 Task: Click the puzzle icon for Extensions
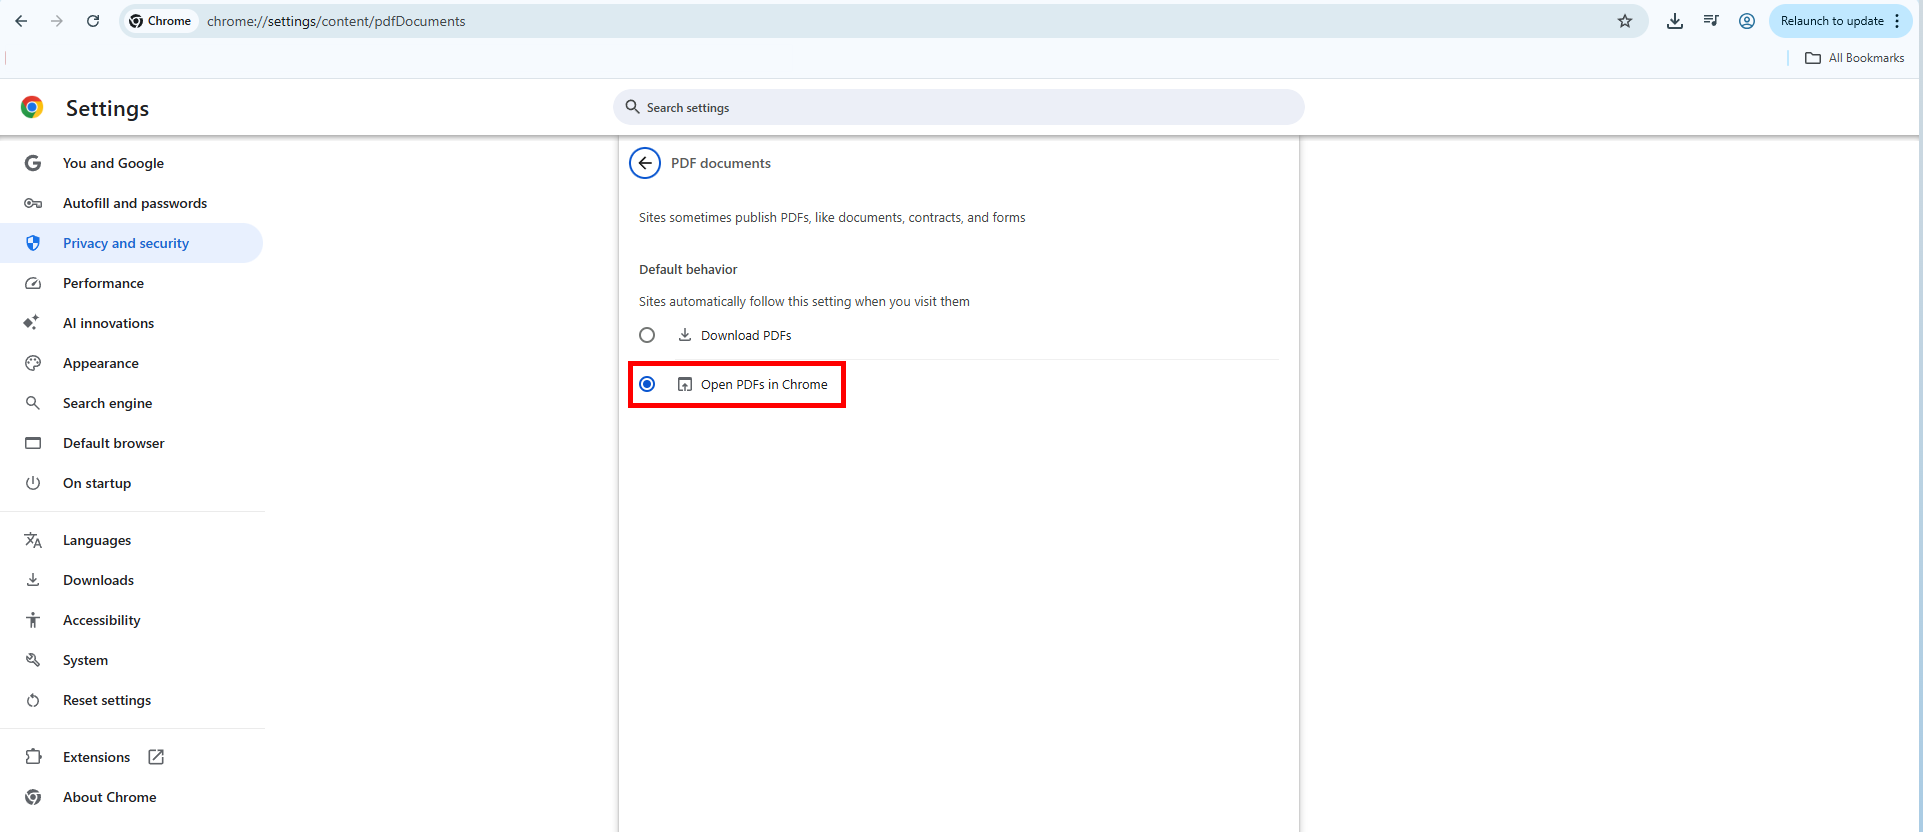pyautogui.click(x=33, y=757)
